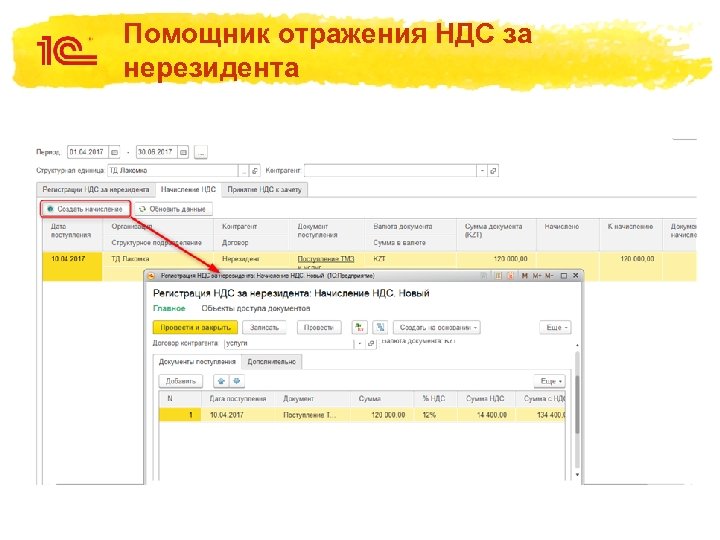720x540 pixels.
Task: Click the Добавить button
Action: pos(180,381)
